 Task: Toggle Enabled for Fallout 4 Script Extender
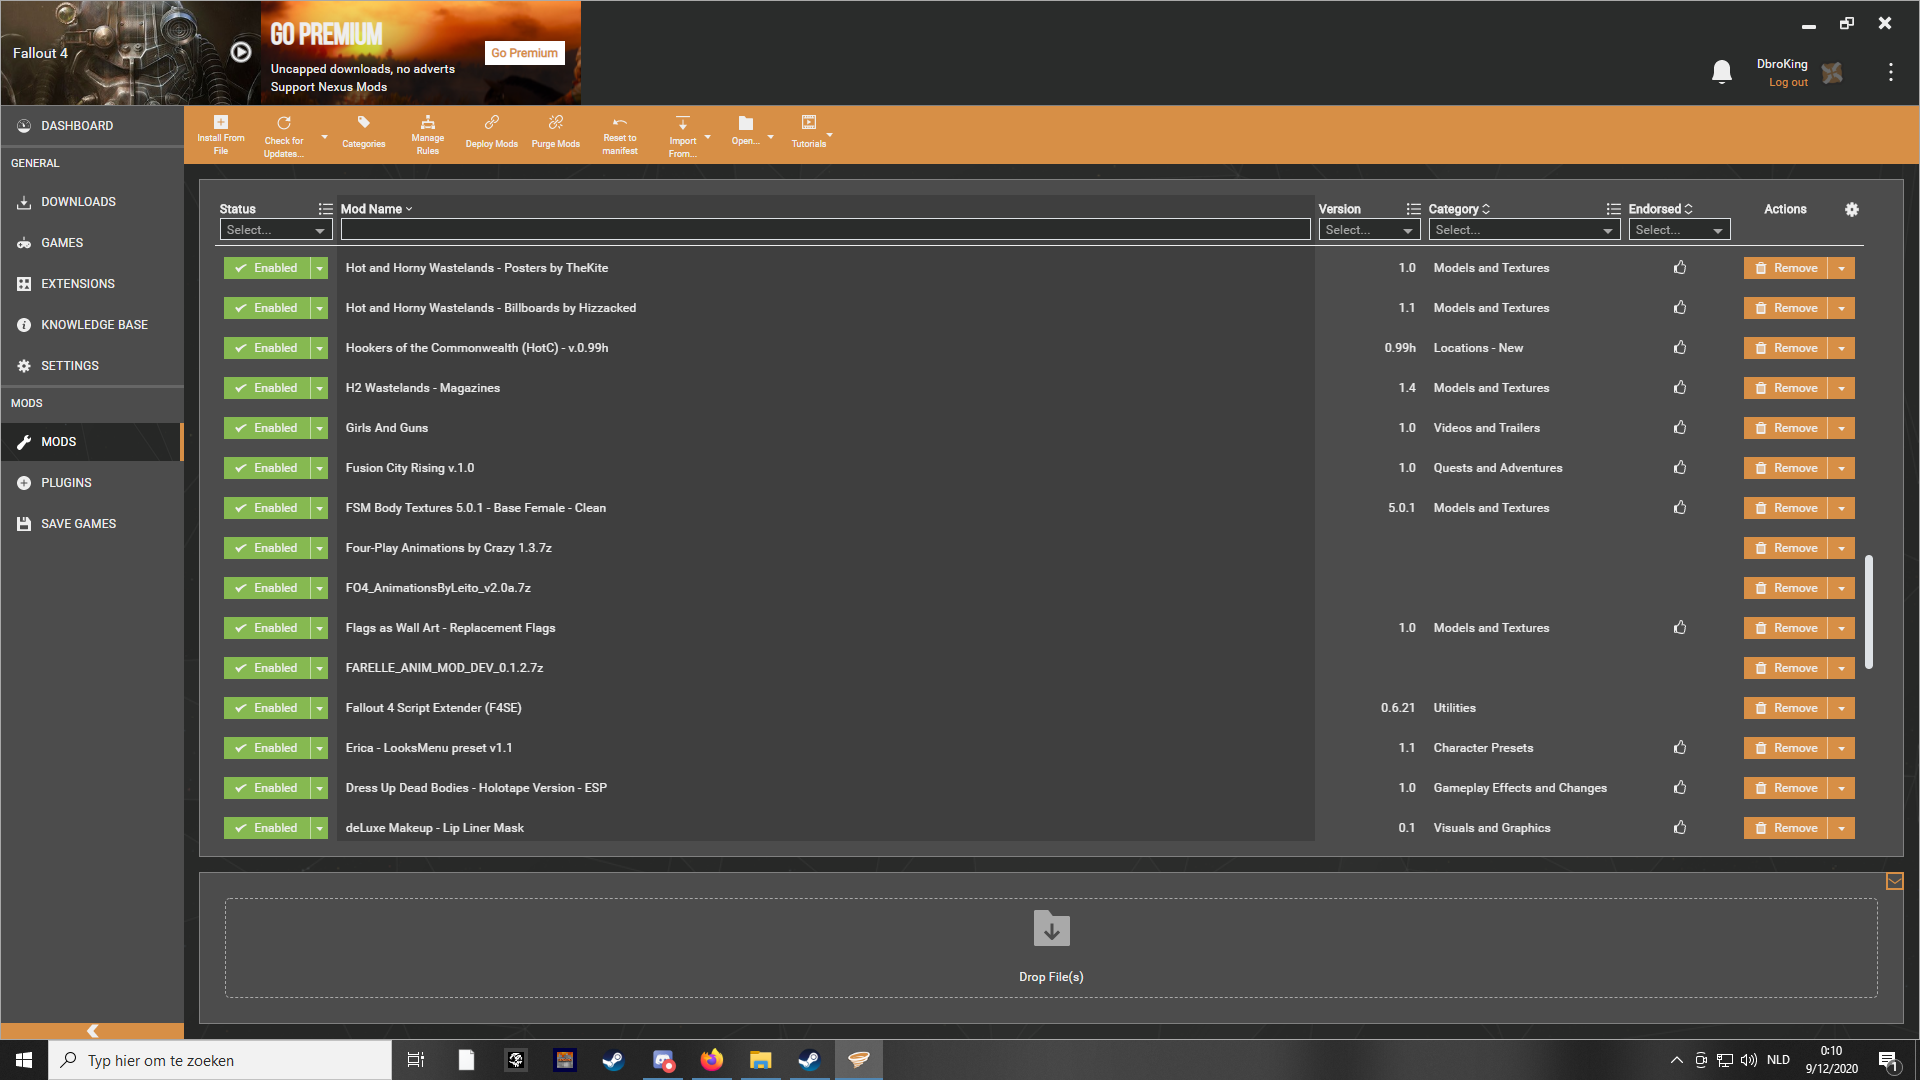(x=267, y=708)
